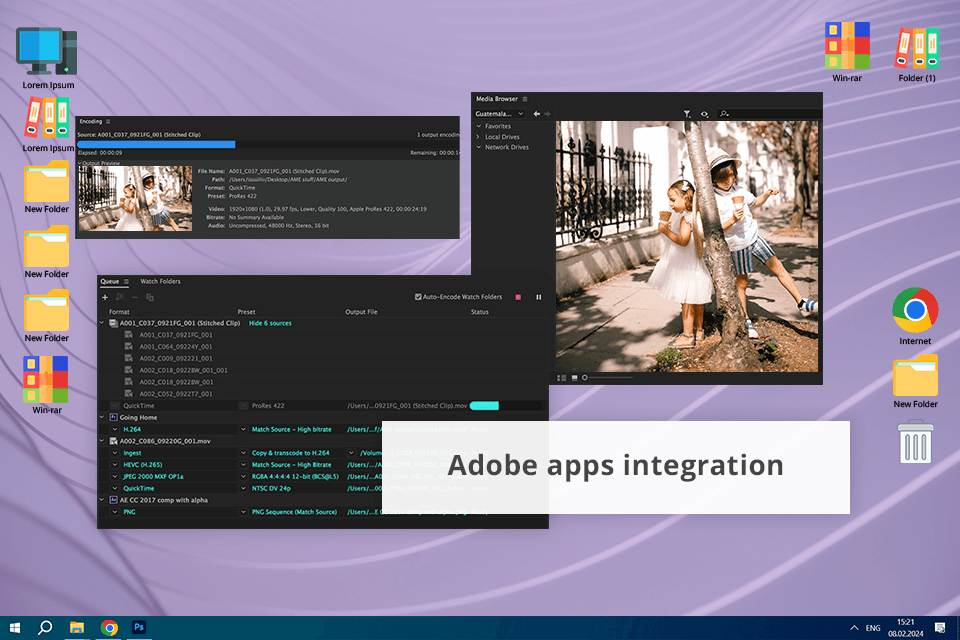Open File Explorer from the taskbar
Image resolution: width=960 pixels, height=640 pixels.
coord(77,628)
